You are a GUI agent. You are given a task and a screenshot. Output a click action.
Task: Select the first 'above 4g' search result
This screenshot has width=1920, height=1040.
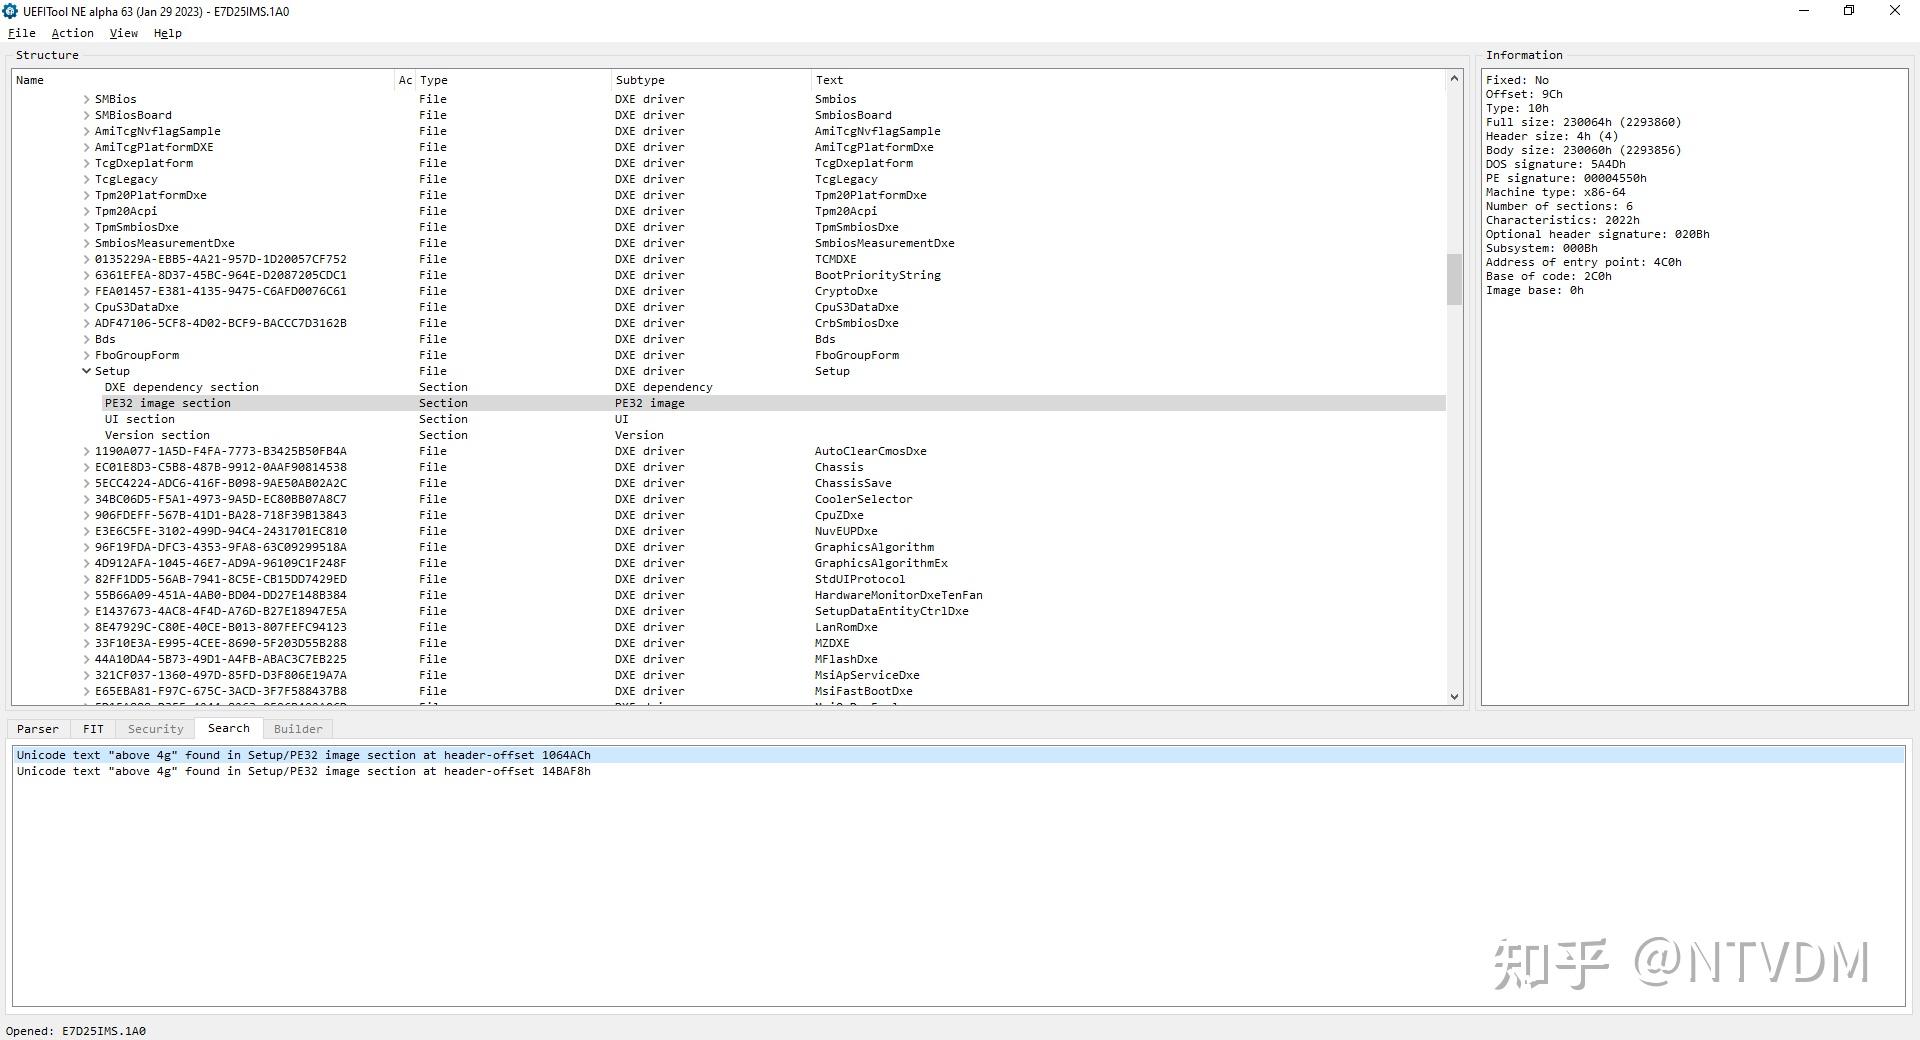pyautogui.click(x=303, y=754)
